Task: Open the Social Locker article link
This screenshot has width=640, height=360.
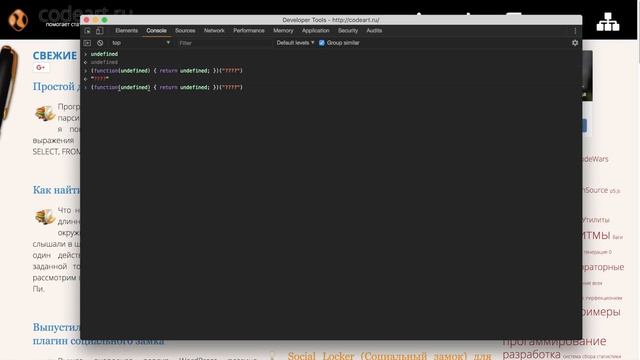Action: [x=390, y=356]
